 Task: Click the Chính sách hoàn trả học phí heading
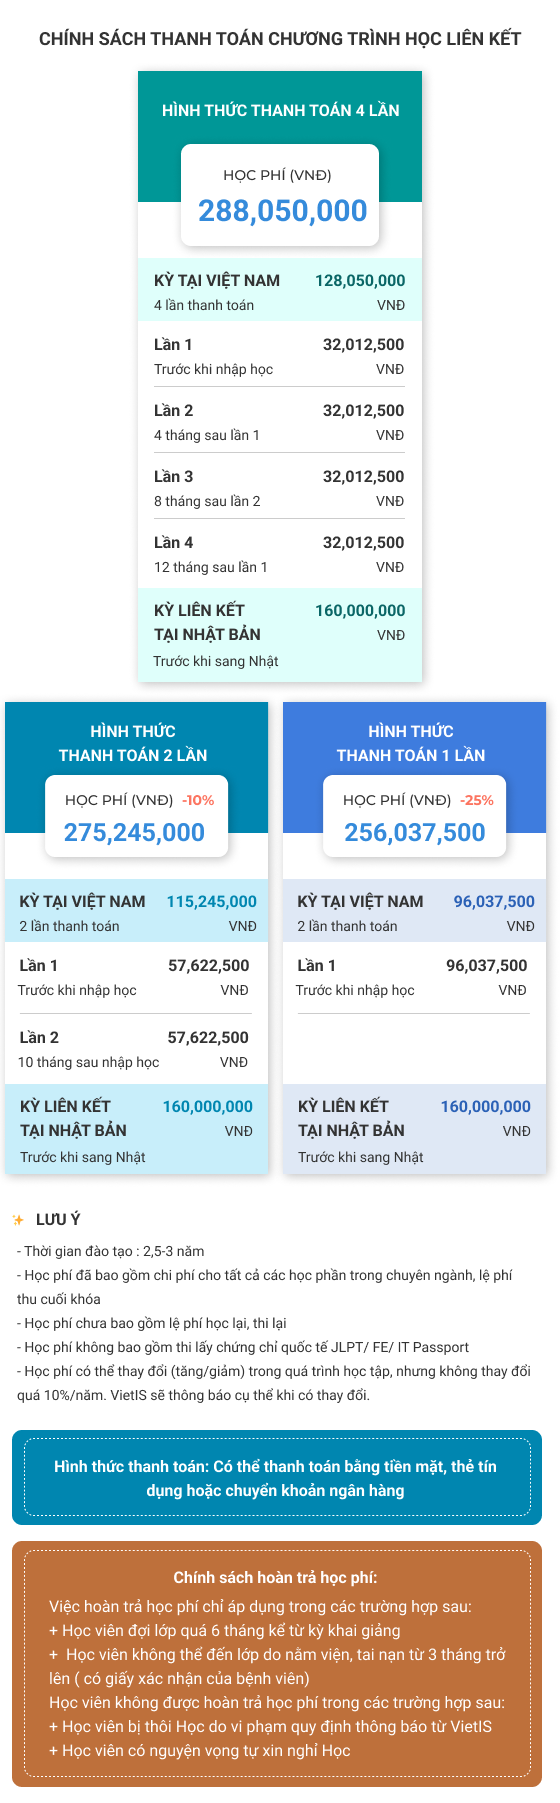tap(275, 1577)
